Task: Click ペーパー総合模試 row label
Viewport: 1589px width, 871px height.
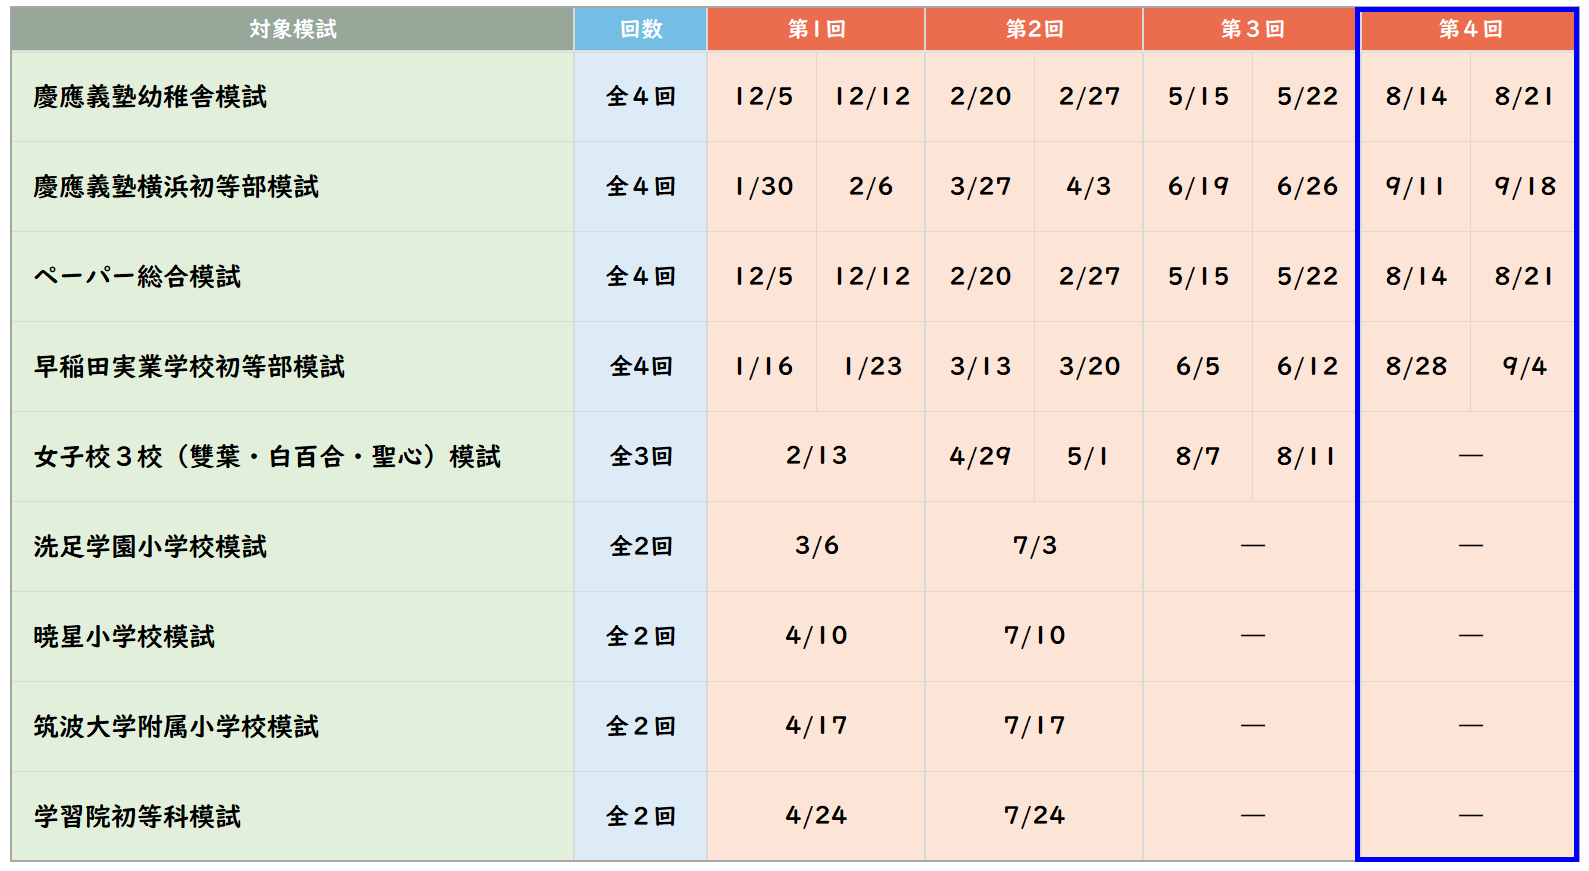Action: coord(137,277)
